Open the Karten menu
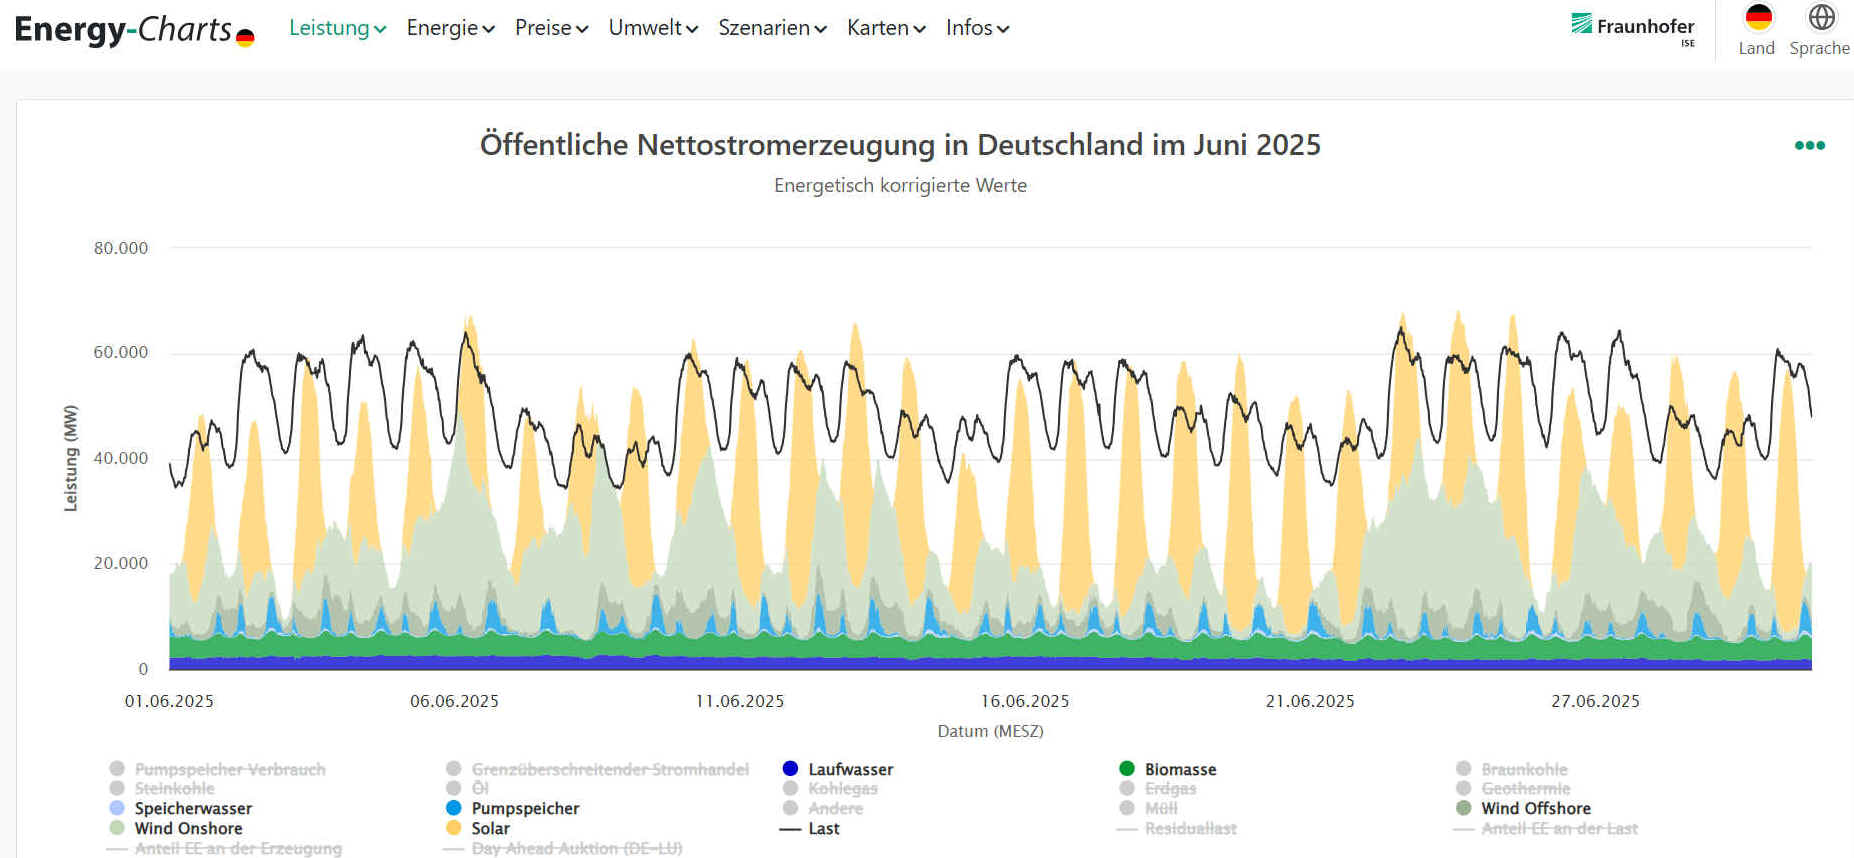 [886, 28]
